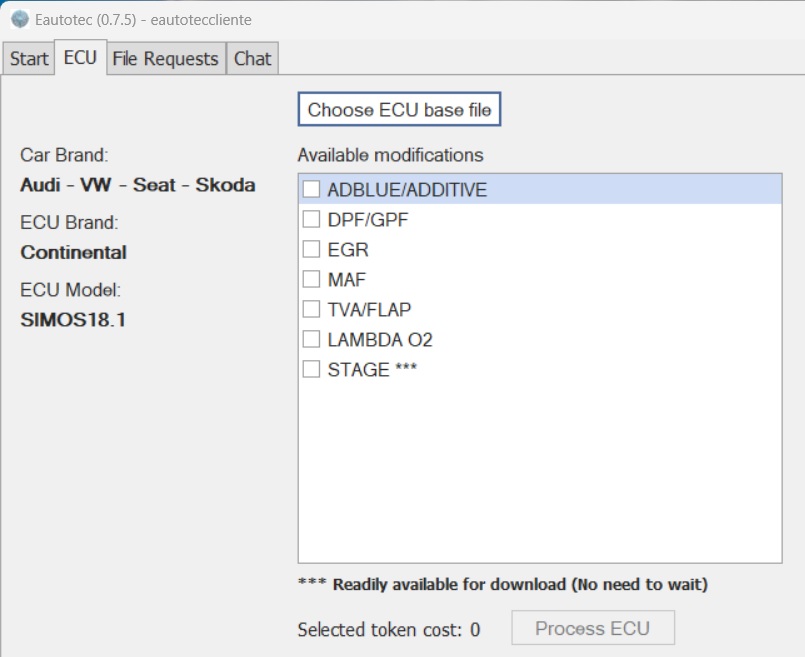805x657 pixels.
Task: Click the SIMOS18.1 ECU model value
Action: [x=73, y=320]
